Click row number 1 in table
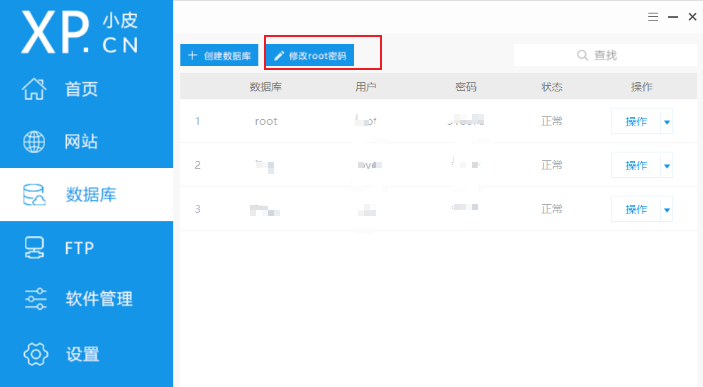703x387 pixels. click(x=197, y=121)
